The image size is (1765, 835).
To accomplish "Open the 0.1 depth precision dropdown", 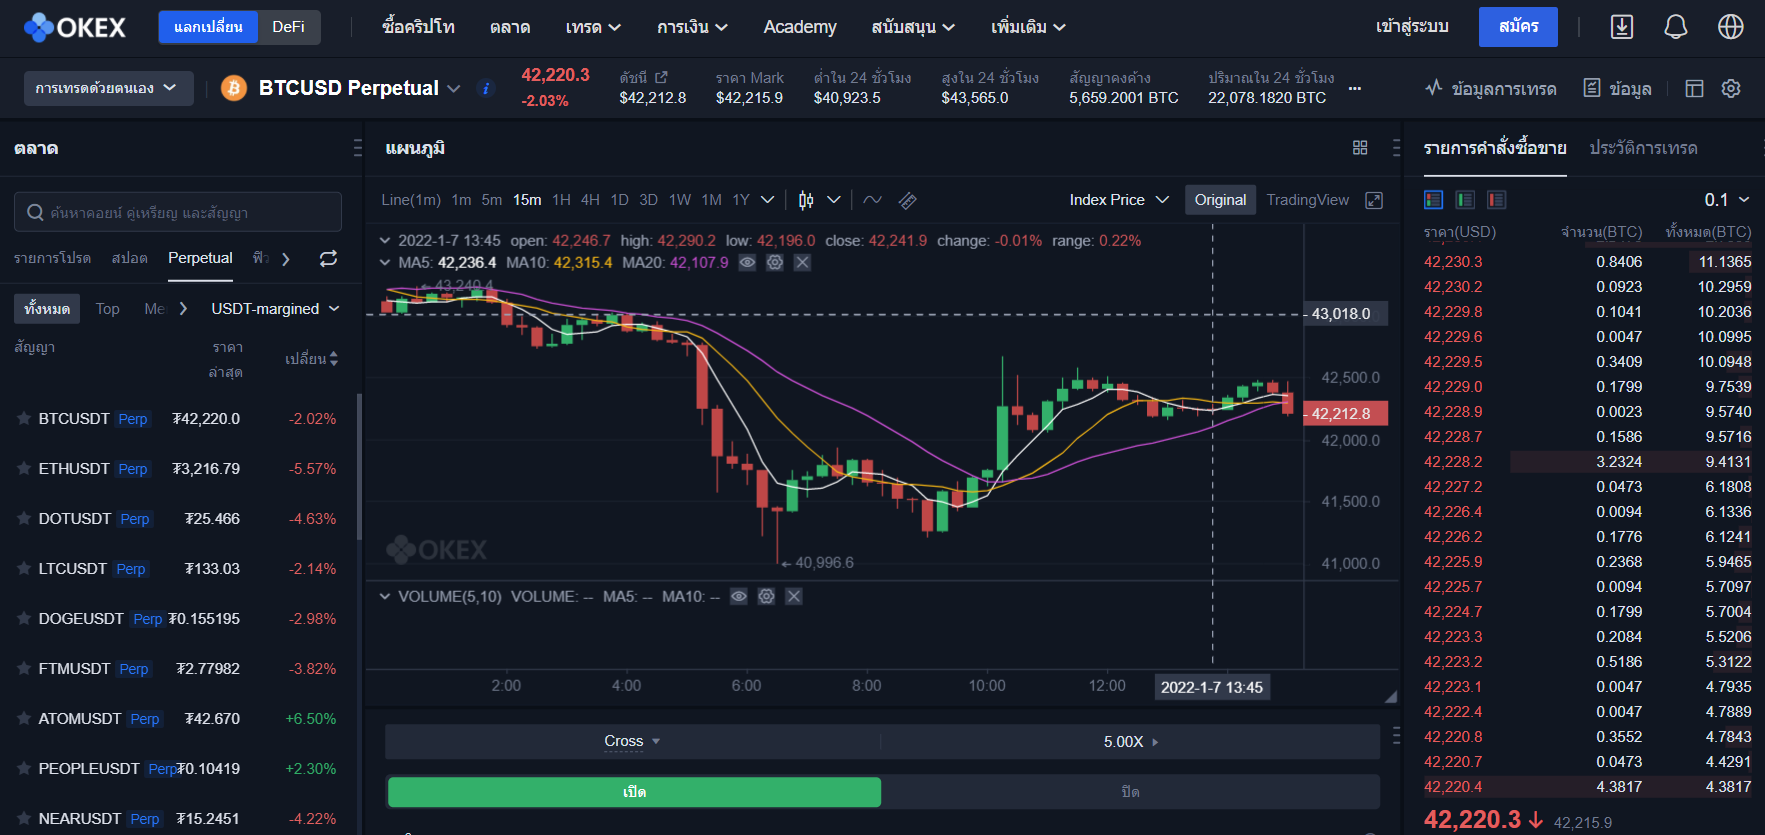I will click(x=1727, y=200).
